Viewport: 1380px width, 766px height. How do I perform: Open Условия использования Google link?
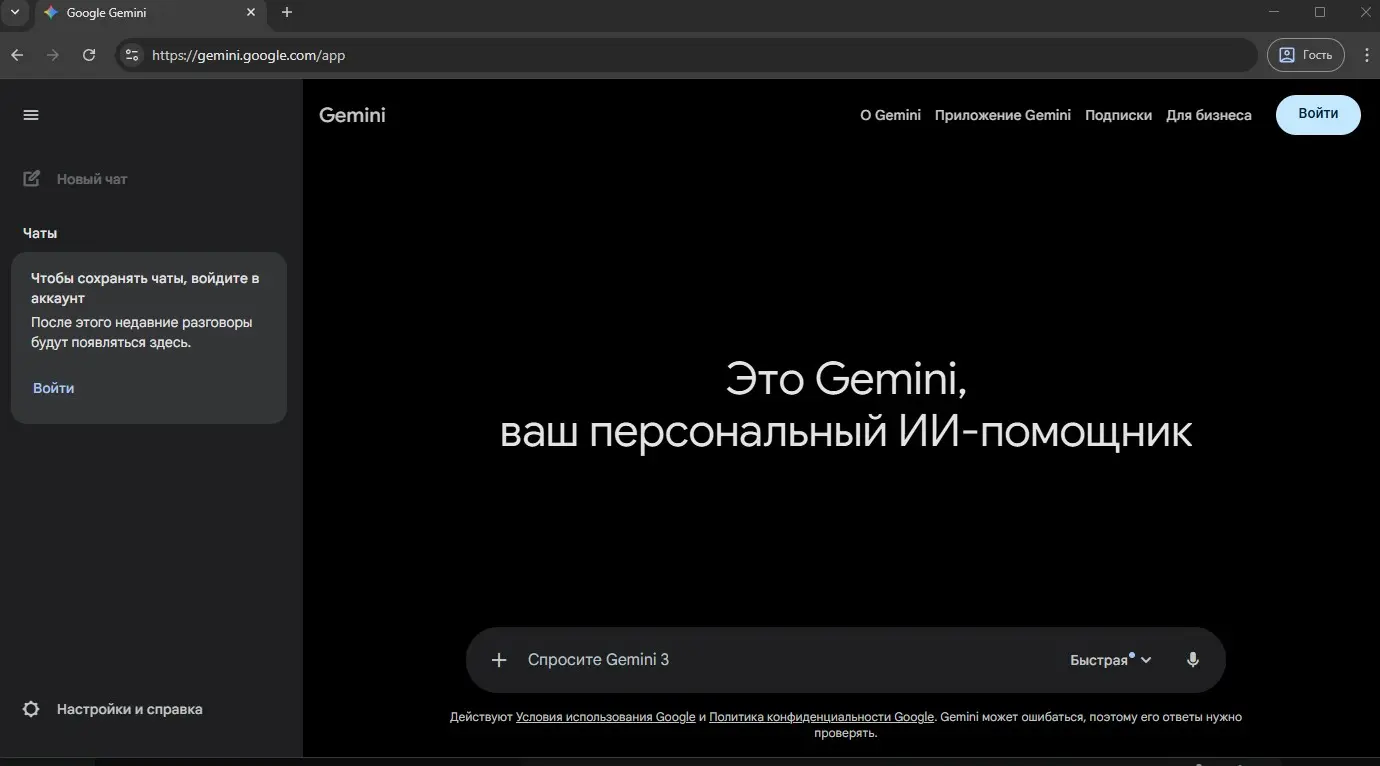pyautogui.click(x=605, y=717)
